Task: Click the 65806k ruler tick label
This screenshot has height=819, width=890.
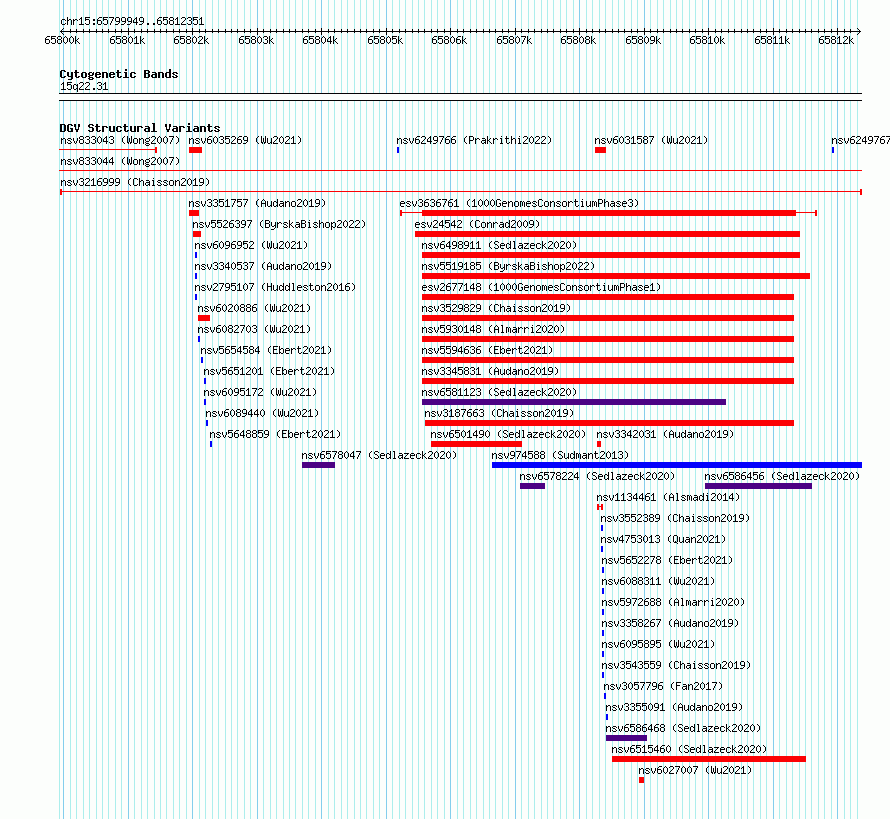Action: click(x=449, y=40)
